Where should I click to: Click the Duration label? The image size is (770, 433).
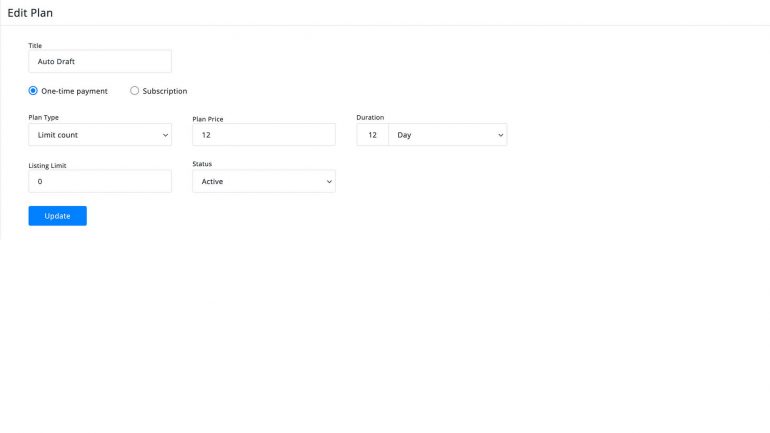point(370,117)
